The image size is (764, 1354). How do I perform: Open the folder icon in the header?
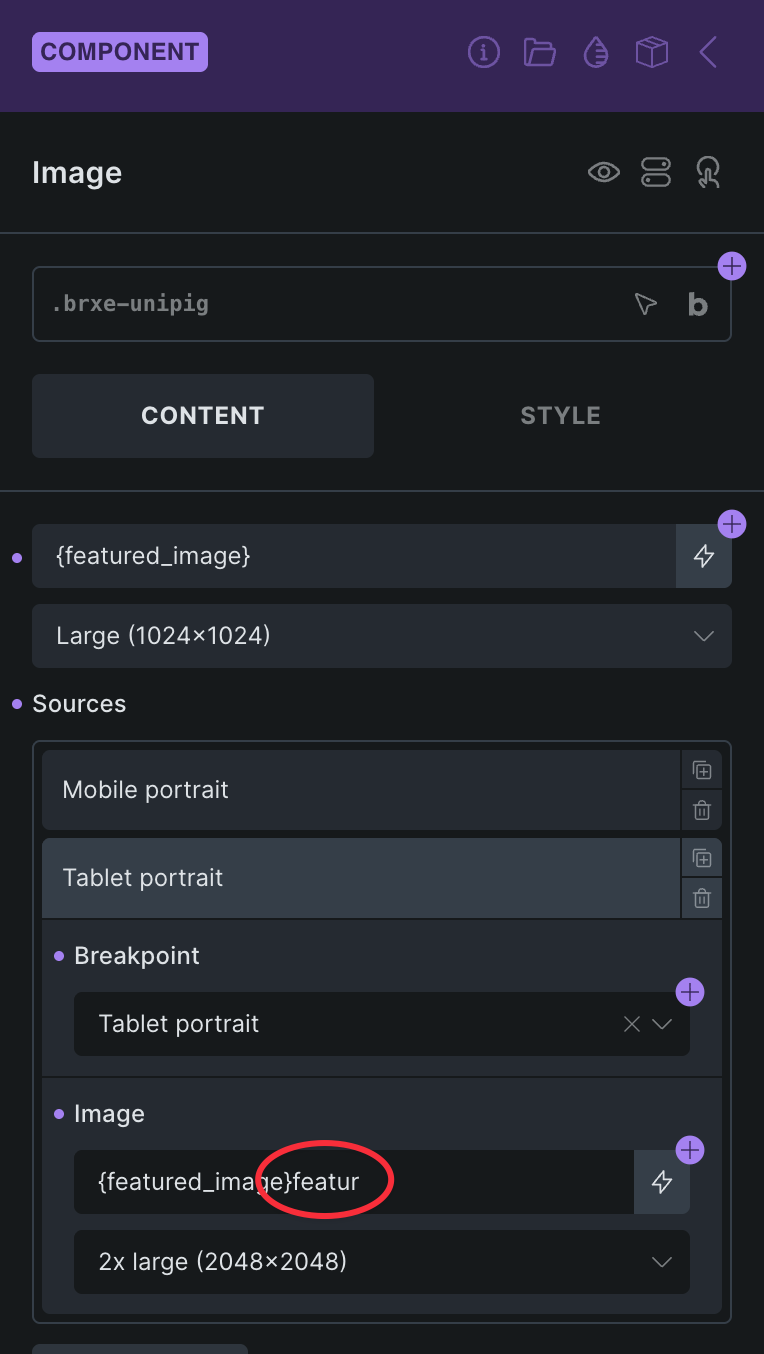click(540, 52)
